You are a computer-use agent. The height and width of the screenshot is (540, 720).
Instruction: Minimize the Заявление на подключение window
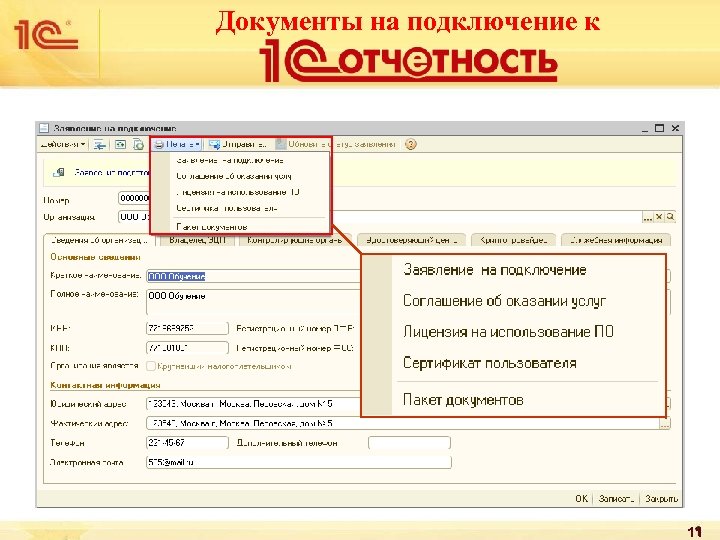coord(645,129)
